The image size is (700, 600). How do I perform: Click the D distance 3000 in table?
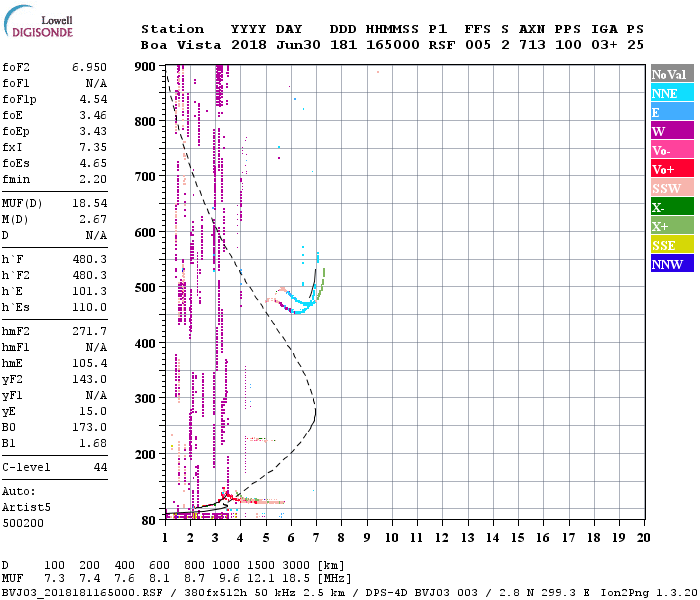point(297,566)
